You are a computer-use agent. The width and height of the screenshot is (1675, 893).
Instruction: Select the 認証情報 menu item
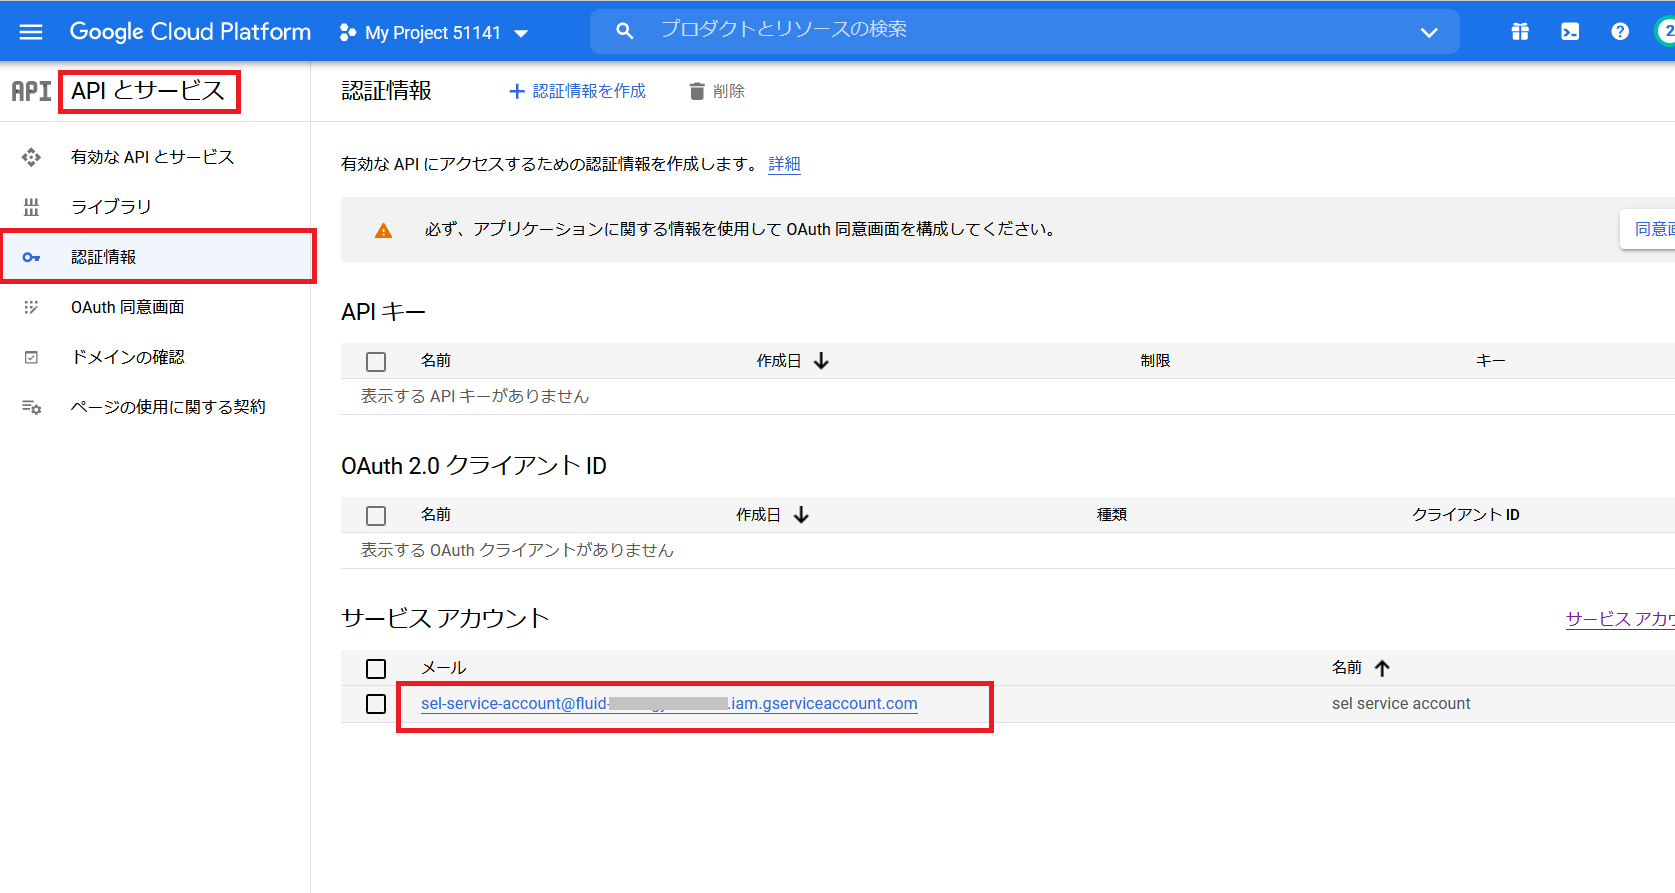coord(155,257)
